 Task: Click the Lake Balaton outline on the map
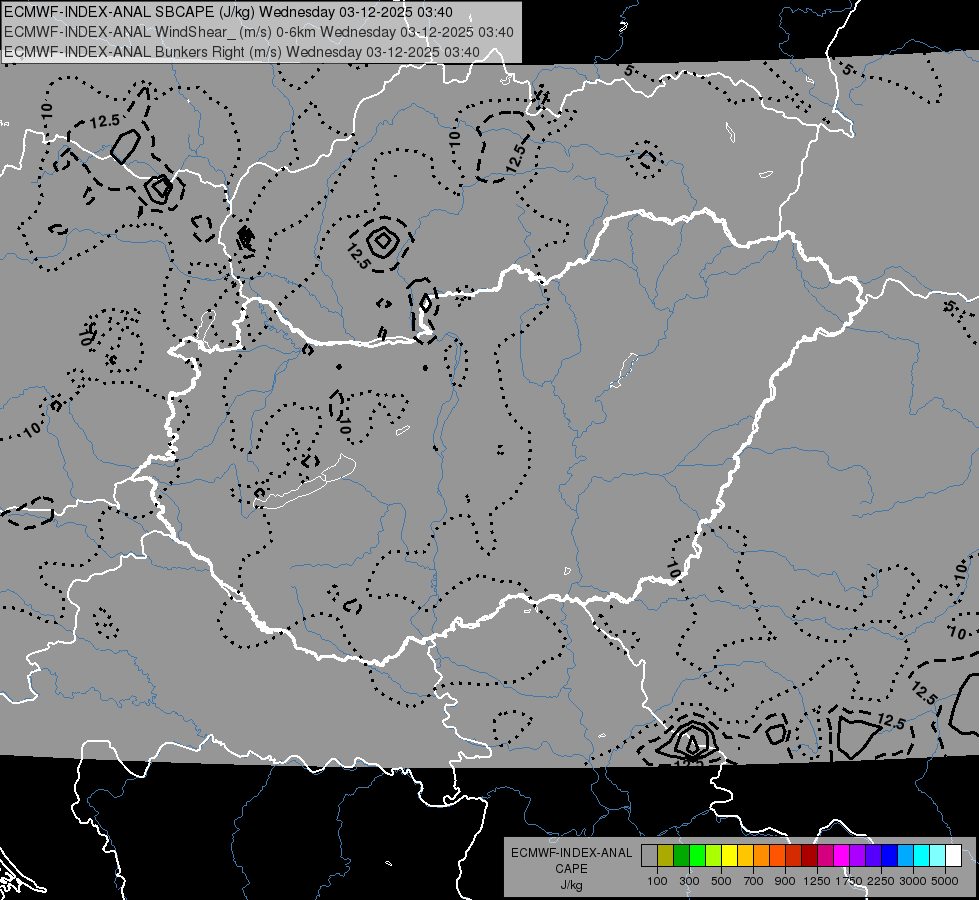coord(304,482)
